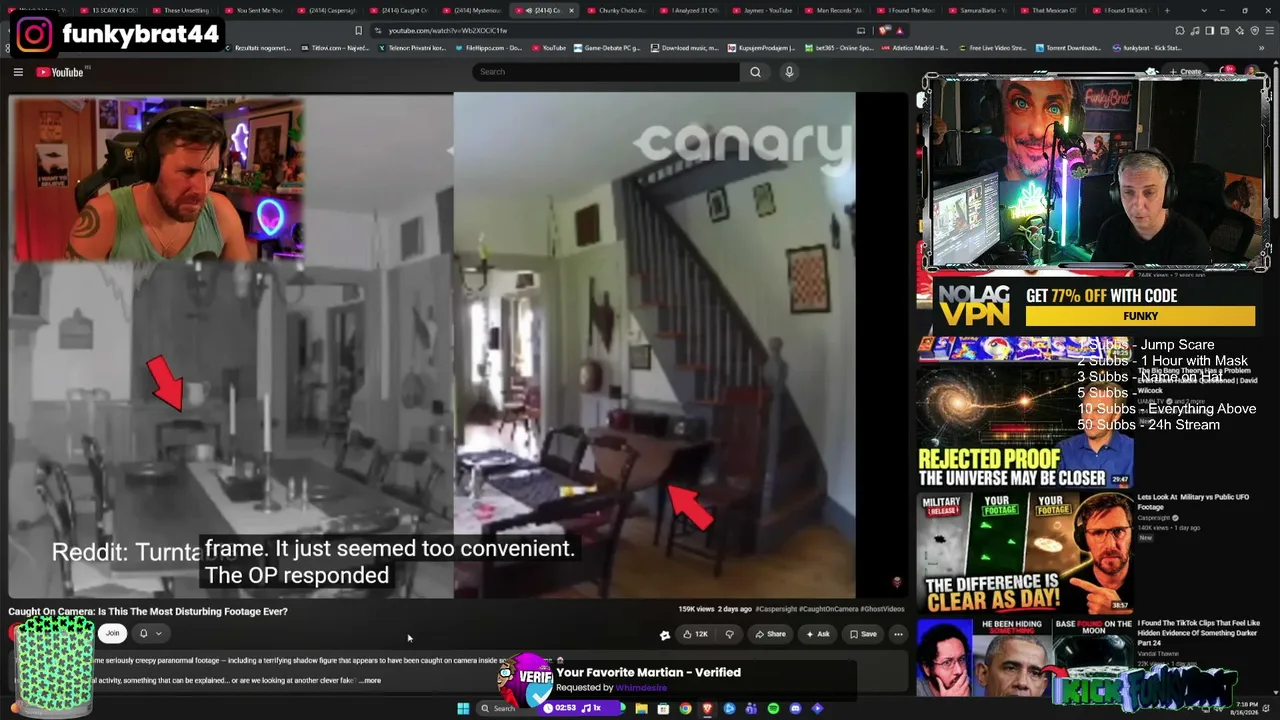The height and width of the screenshot is (720, 1280).
Task: Dislike the video with thumbs down
Action: click(x=729, y=634)
